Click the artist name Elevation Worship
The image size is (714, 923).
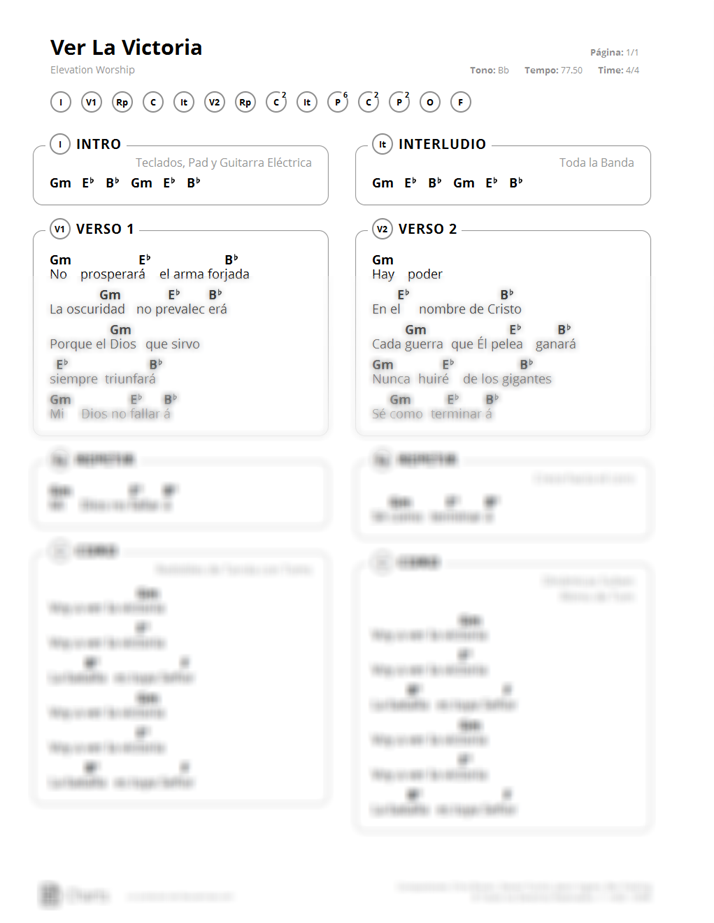pyautogui.click(x=92, y=69)
